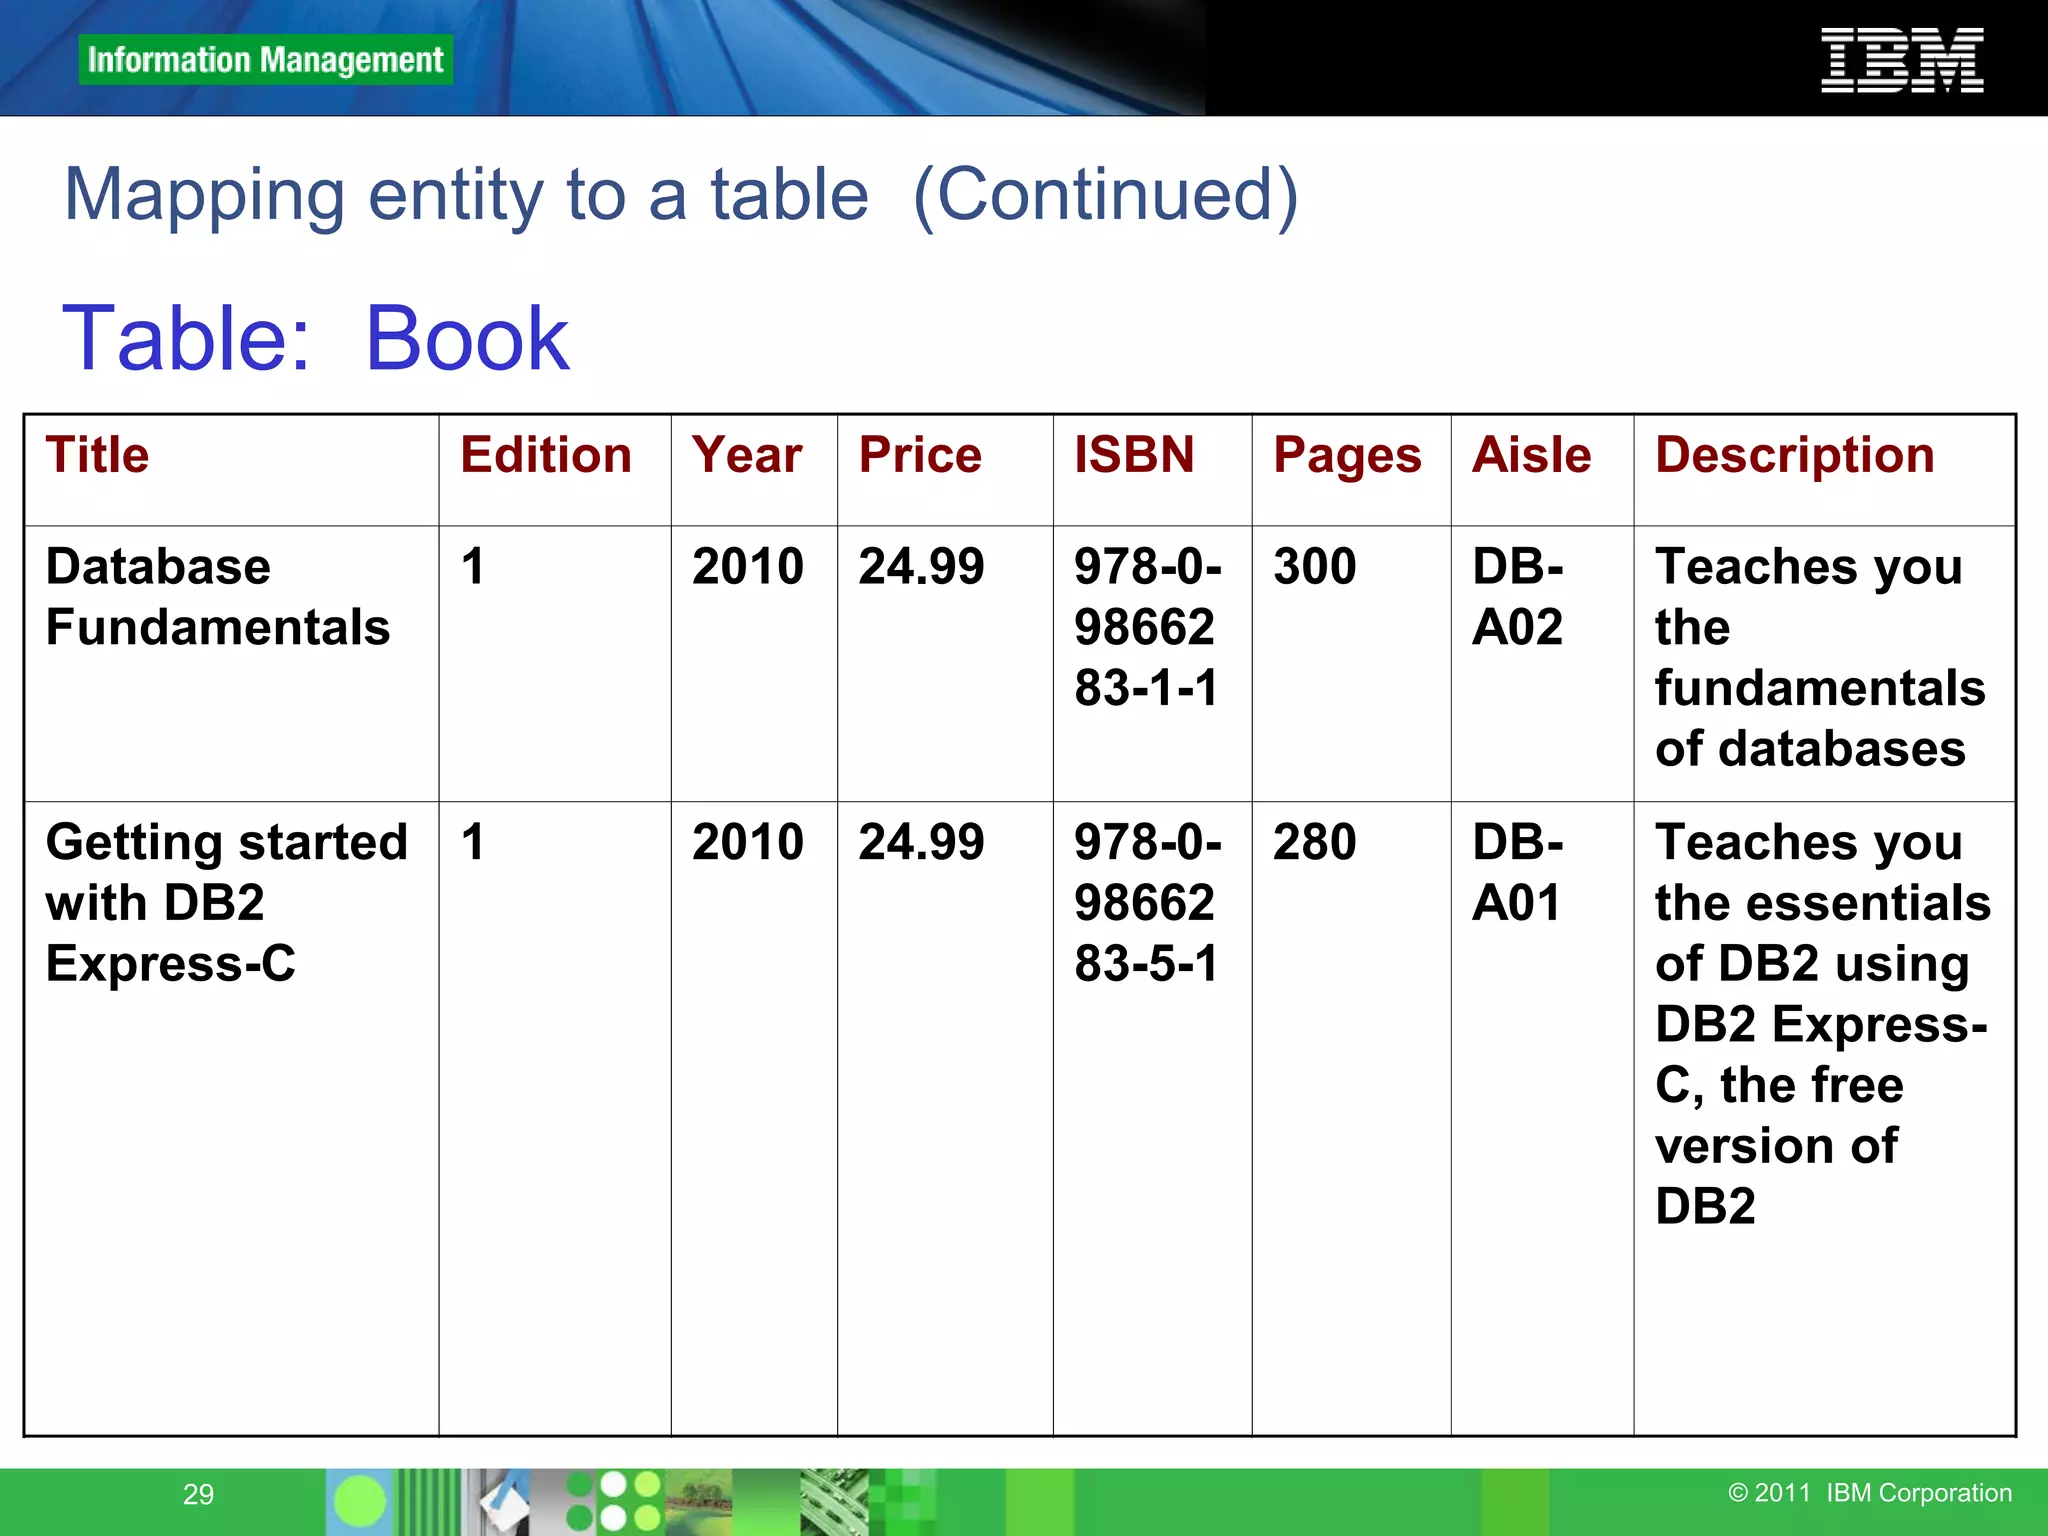Select the Title column header
Viewport: 2048px width, 1536px height.
pos(98,455)
